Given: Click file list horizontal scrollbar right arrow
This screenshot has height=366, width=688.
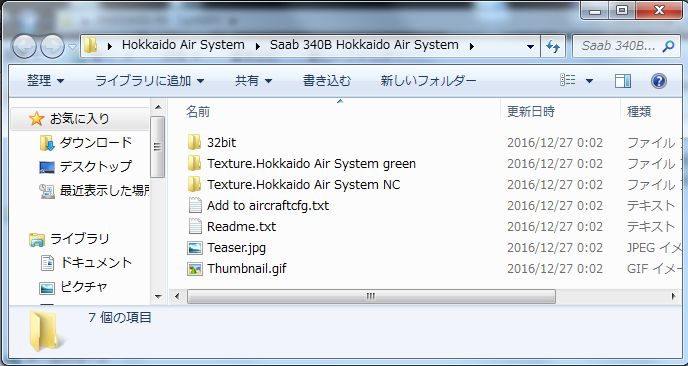Looking at the screenshot, I should pyautogui.click(x=673, y=296).
